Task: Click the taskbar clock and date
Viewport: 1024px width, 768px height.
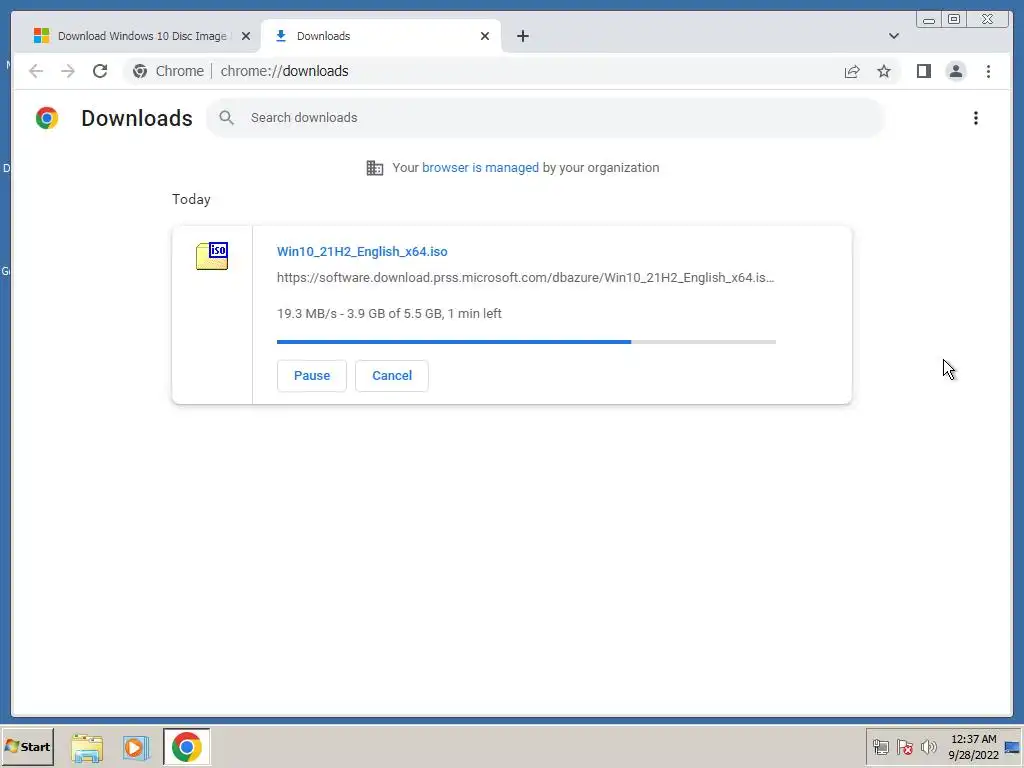Action: coord(973,747)
